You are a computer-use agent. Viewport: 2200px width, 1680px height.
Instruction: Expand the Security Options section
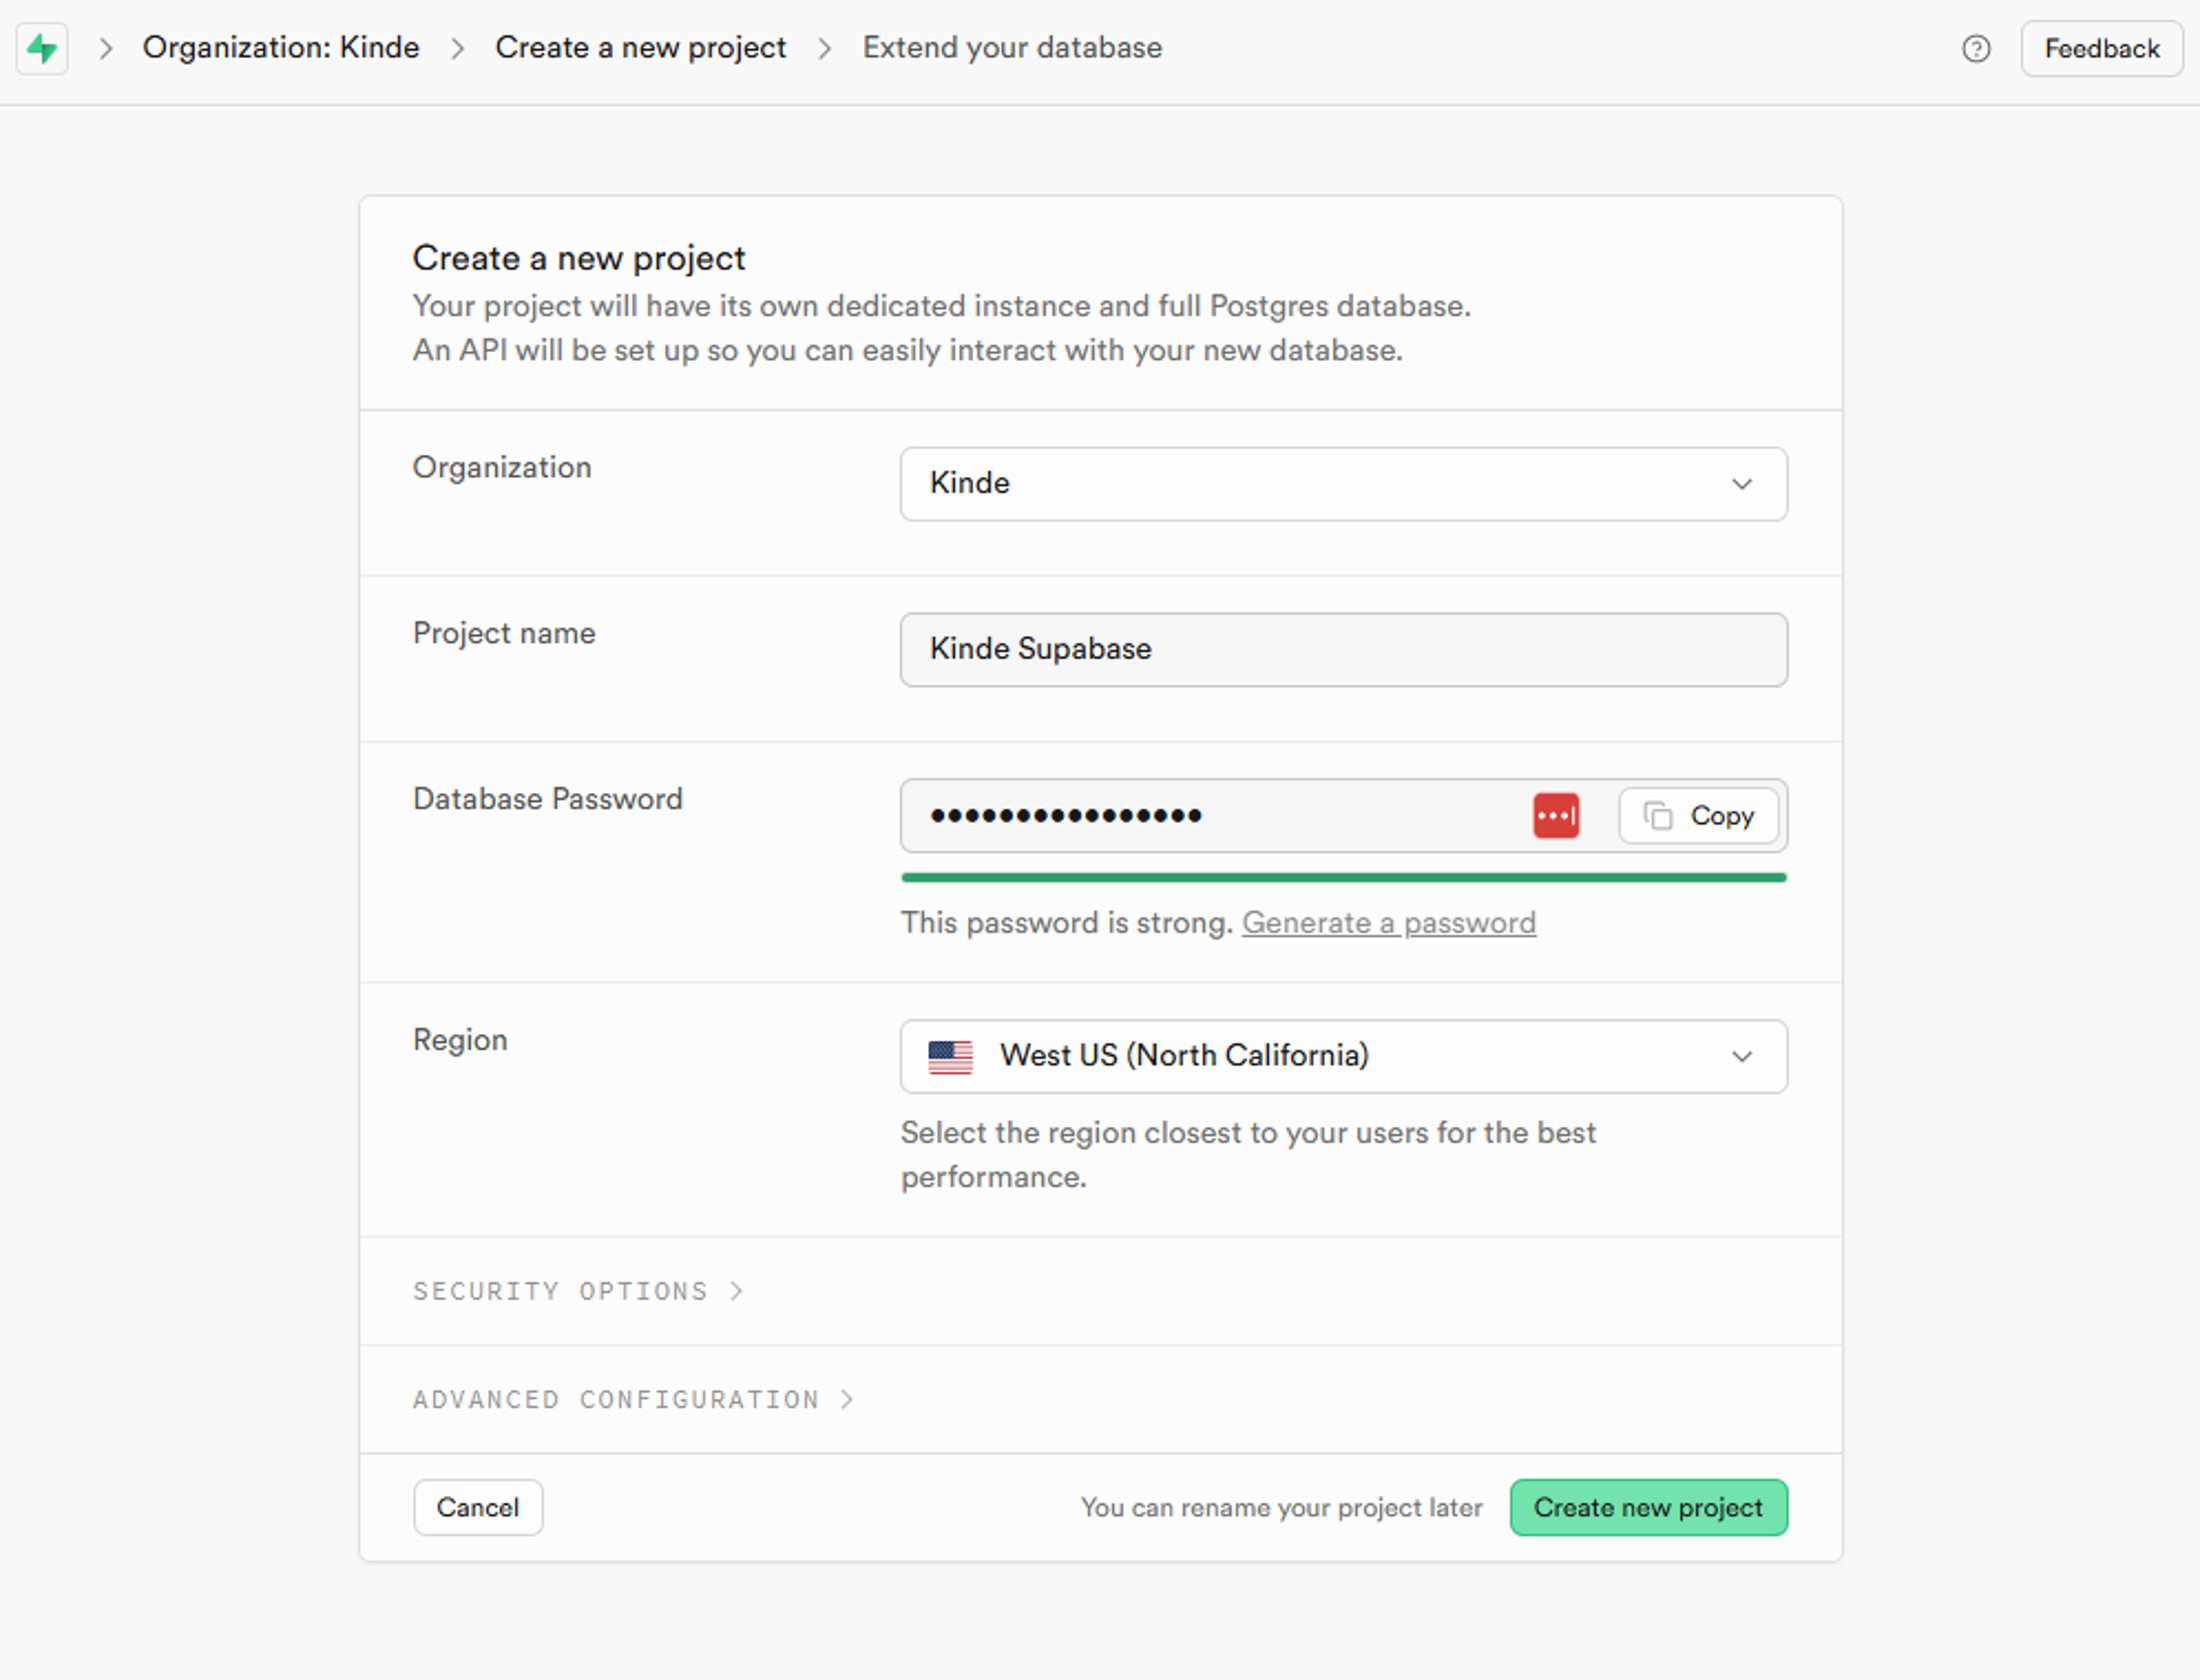pyautogui.click(x=578, y=1291)
